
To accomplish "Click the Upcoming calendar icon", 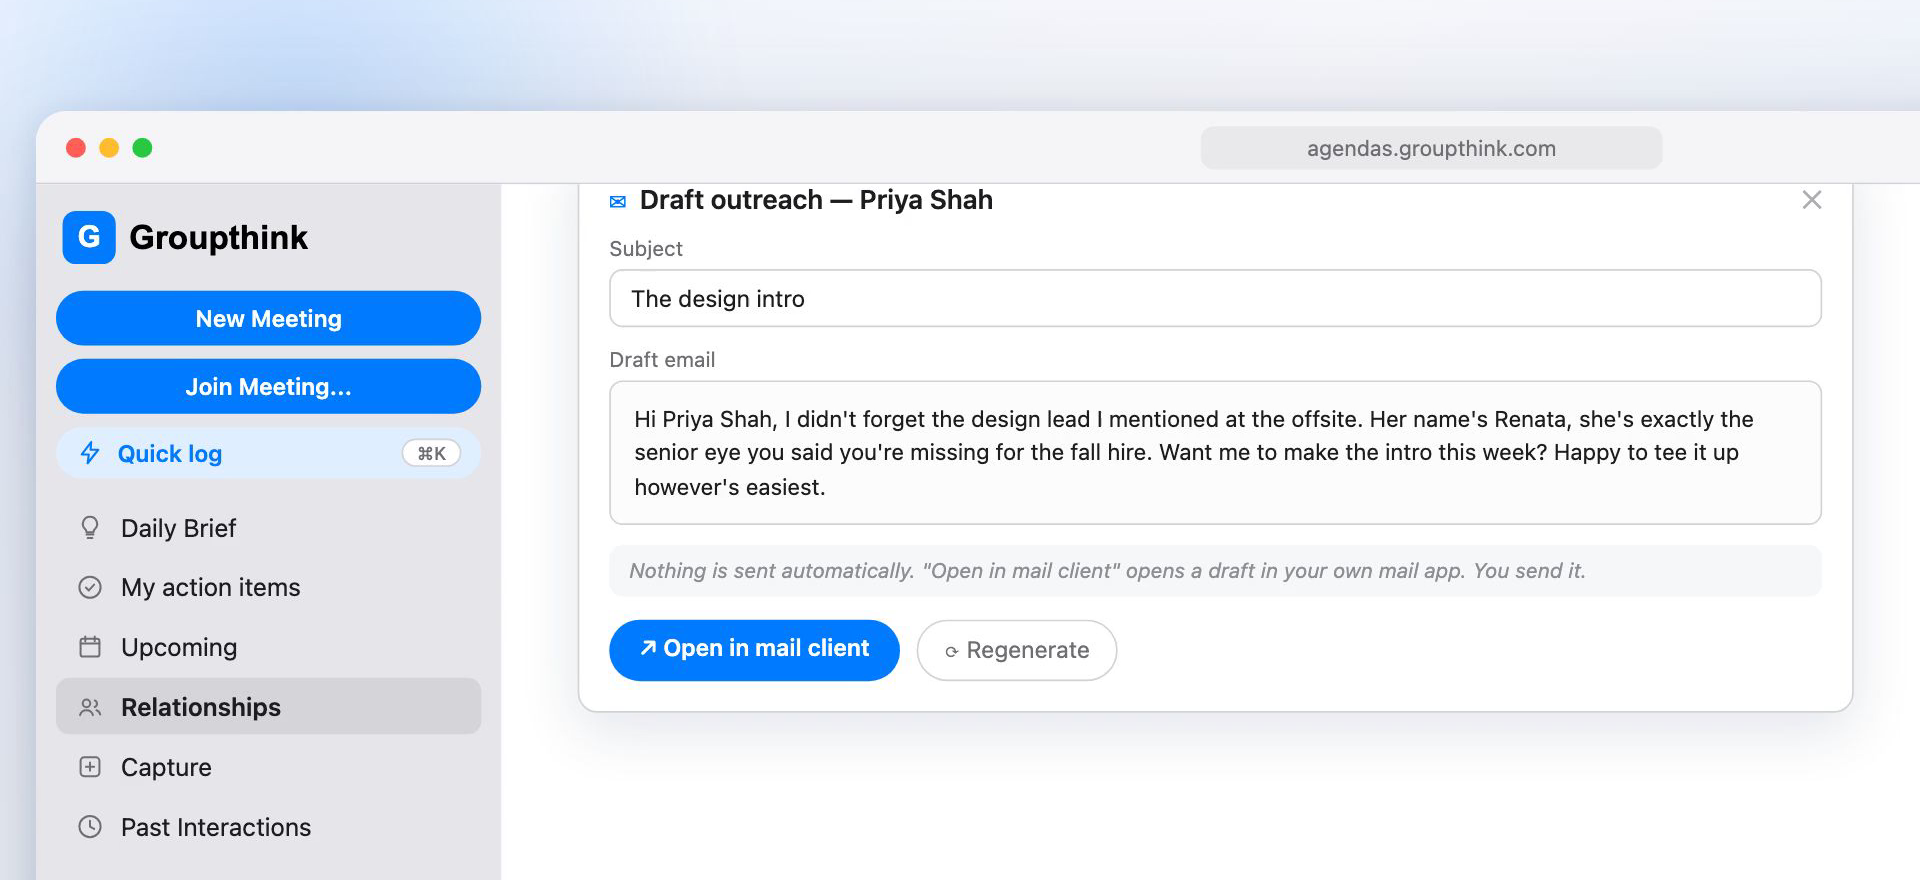I will (90, 647).
